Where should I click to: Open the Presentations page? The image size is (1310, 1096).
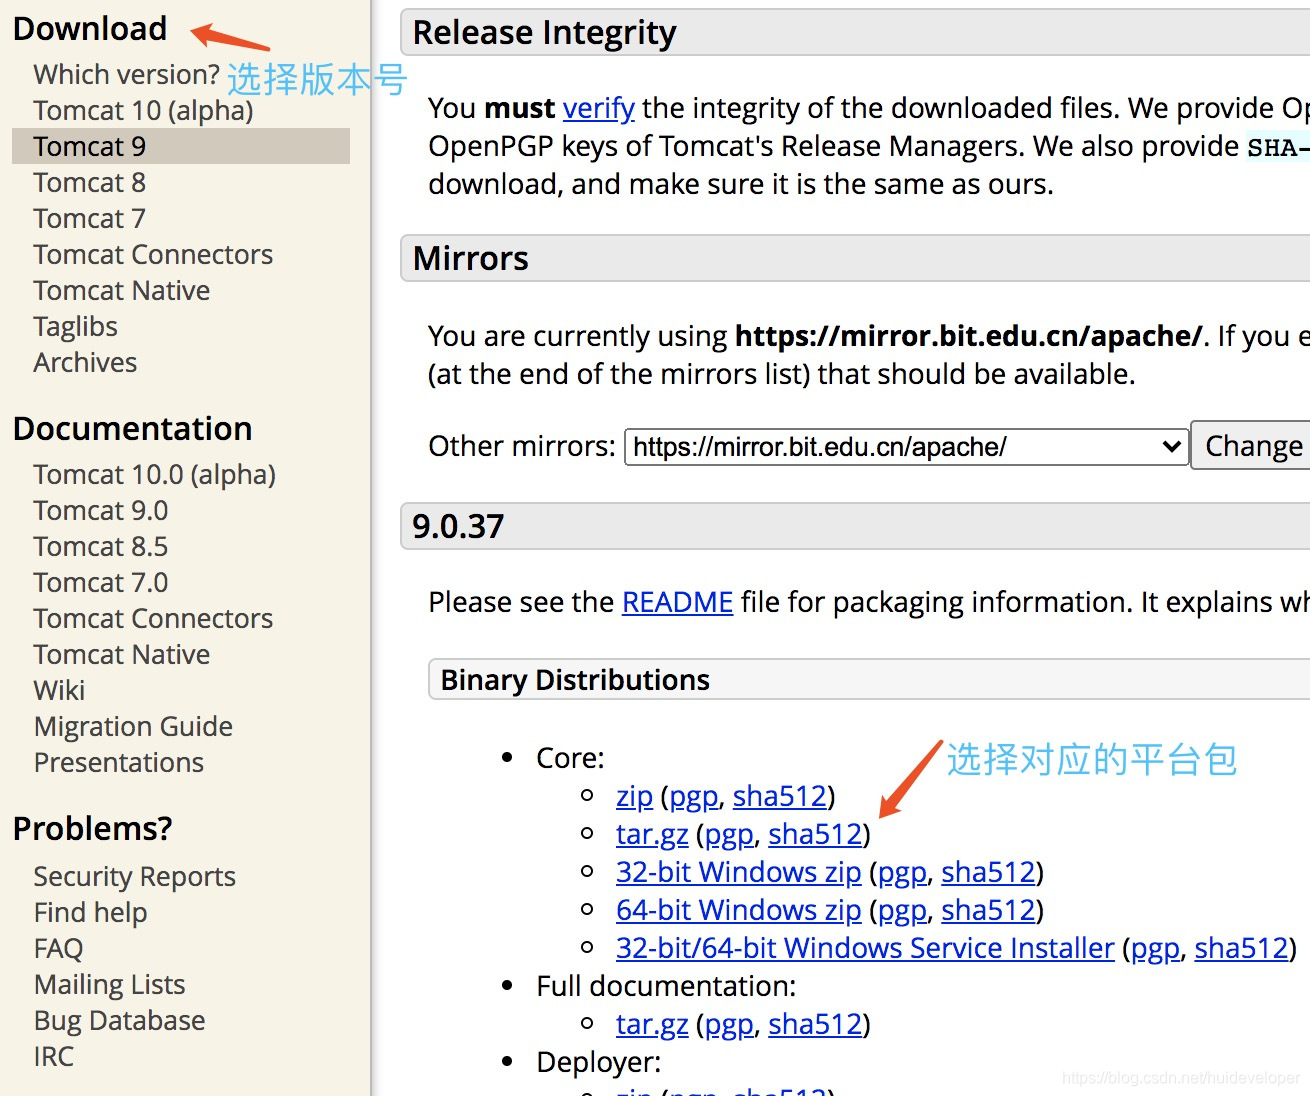pos(118,763)
